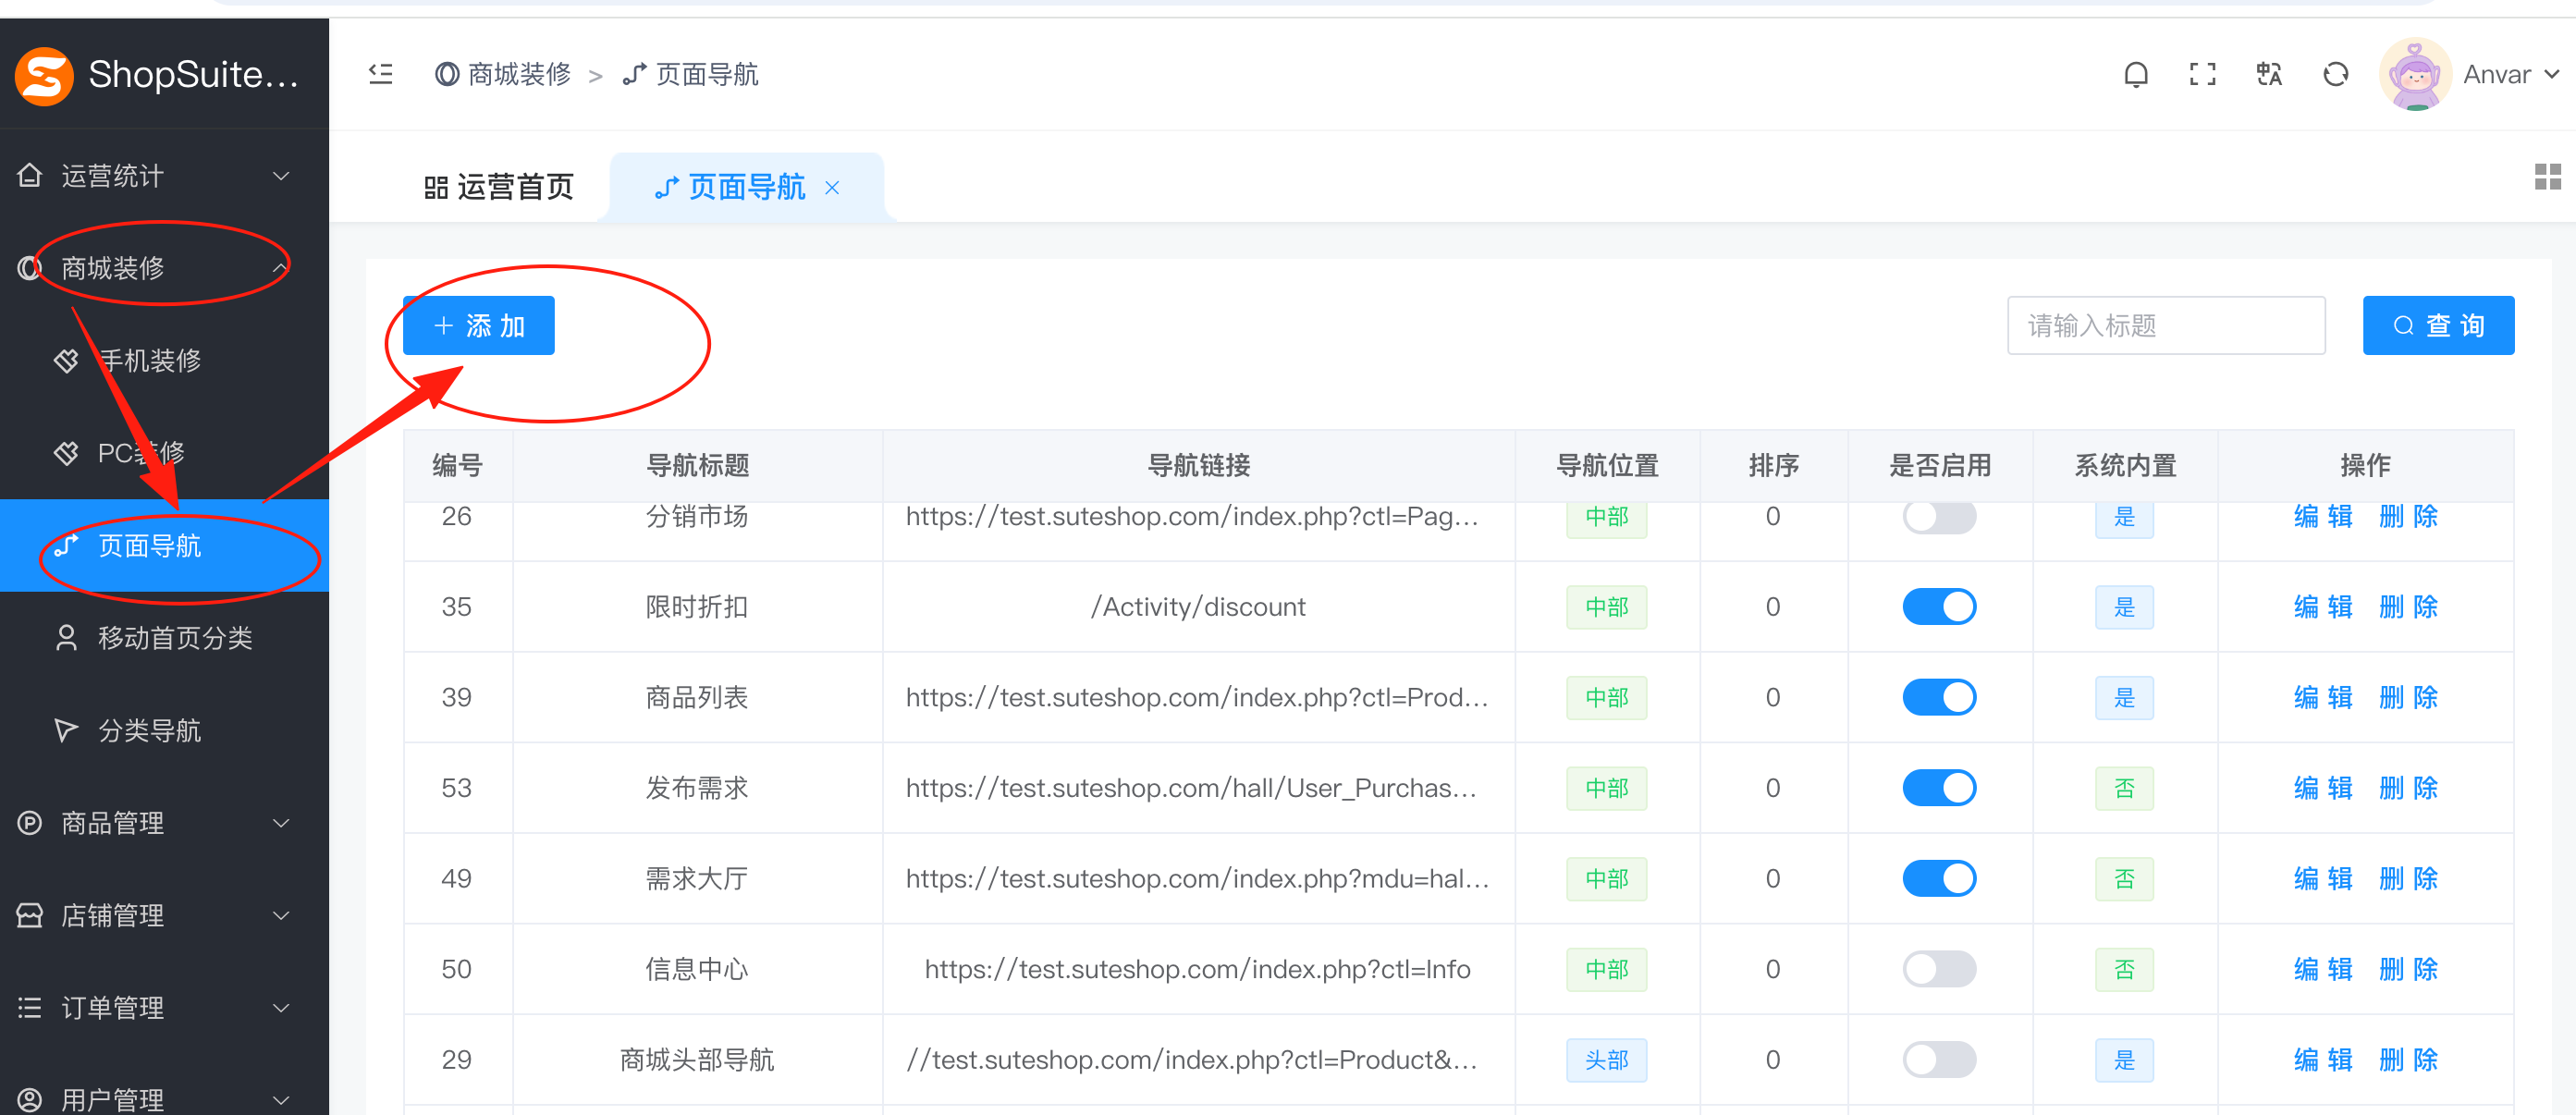Enable the 信息中心 switch
2576x1115 pixels.
pyautogui.click(x=1938, y=969)
